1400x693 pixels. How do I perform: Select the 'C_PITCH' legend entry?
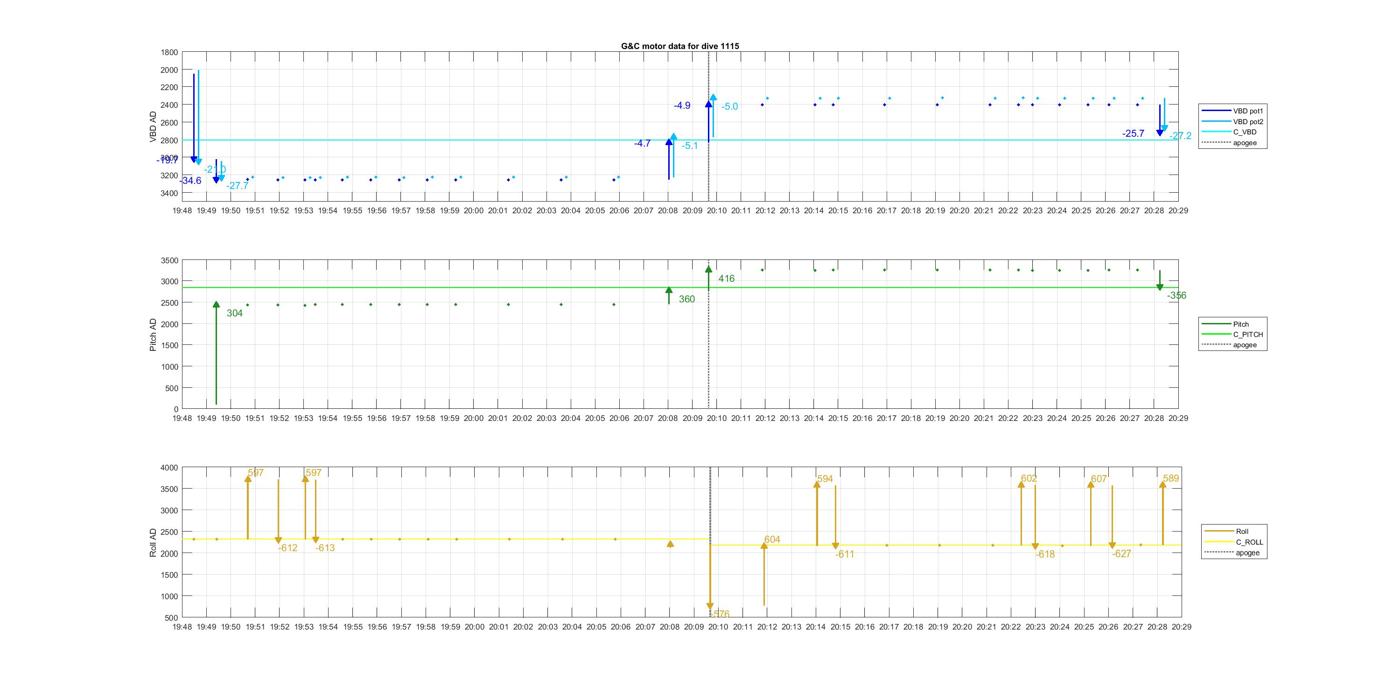click(x=1248, y=335)
